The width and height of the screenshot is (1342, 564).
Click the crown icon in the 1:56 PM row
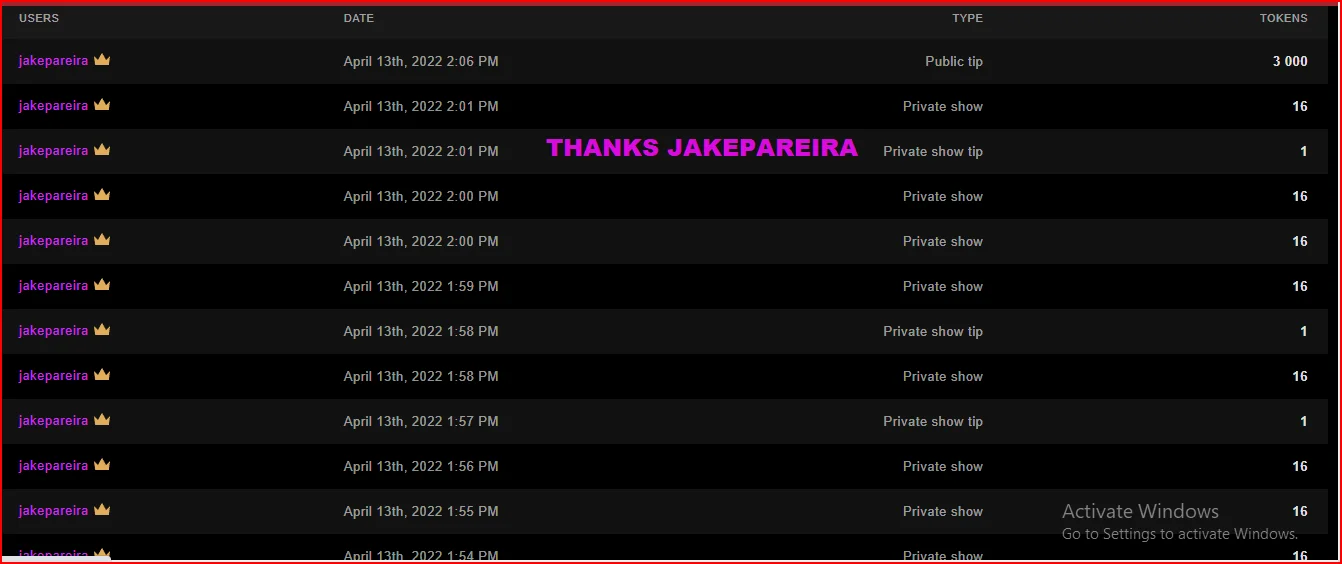102,465
